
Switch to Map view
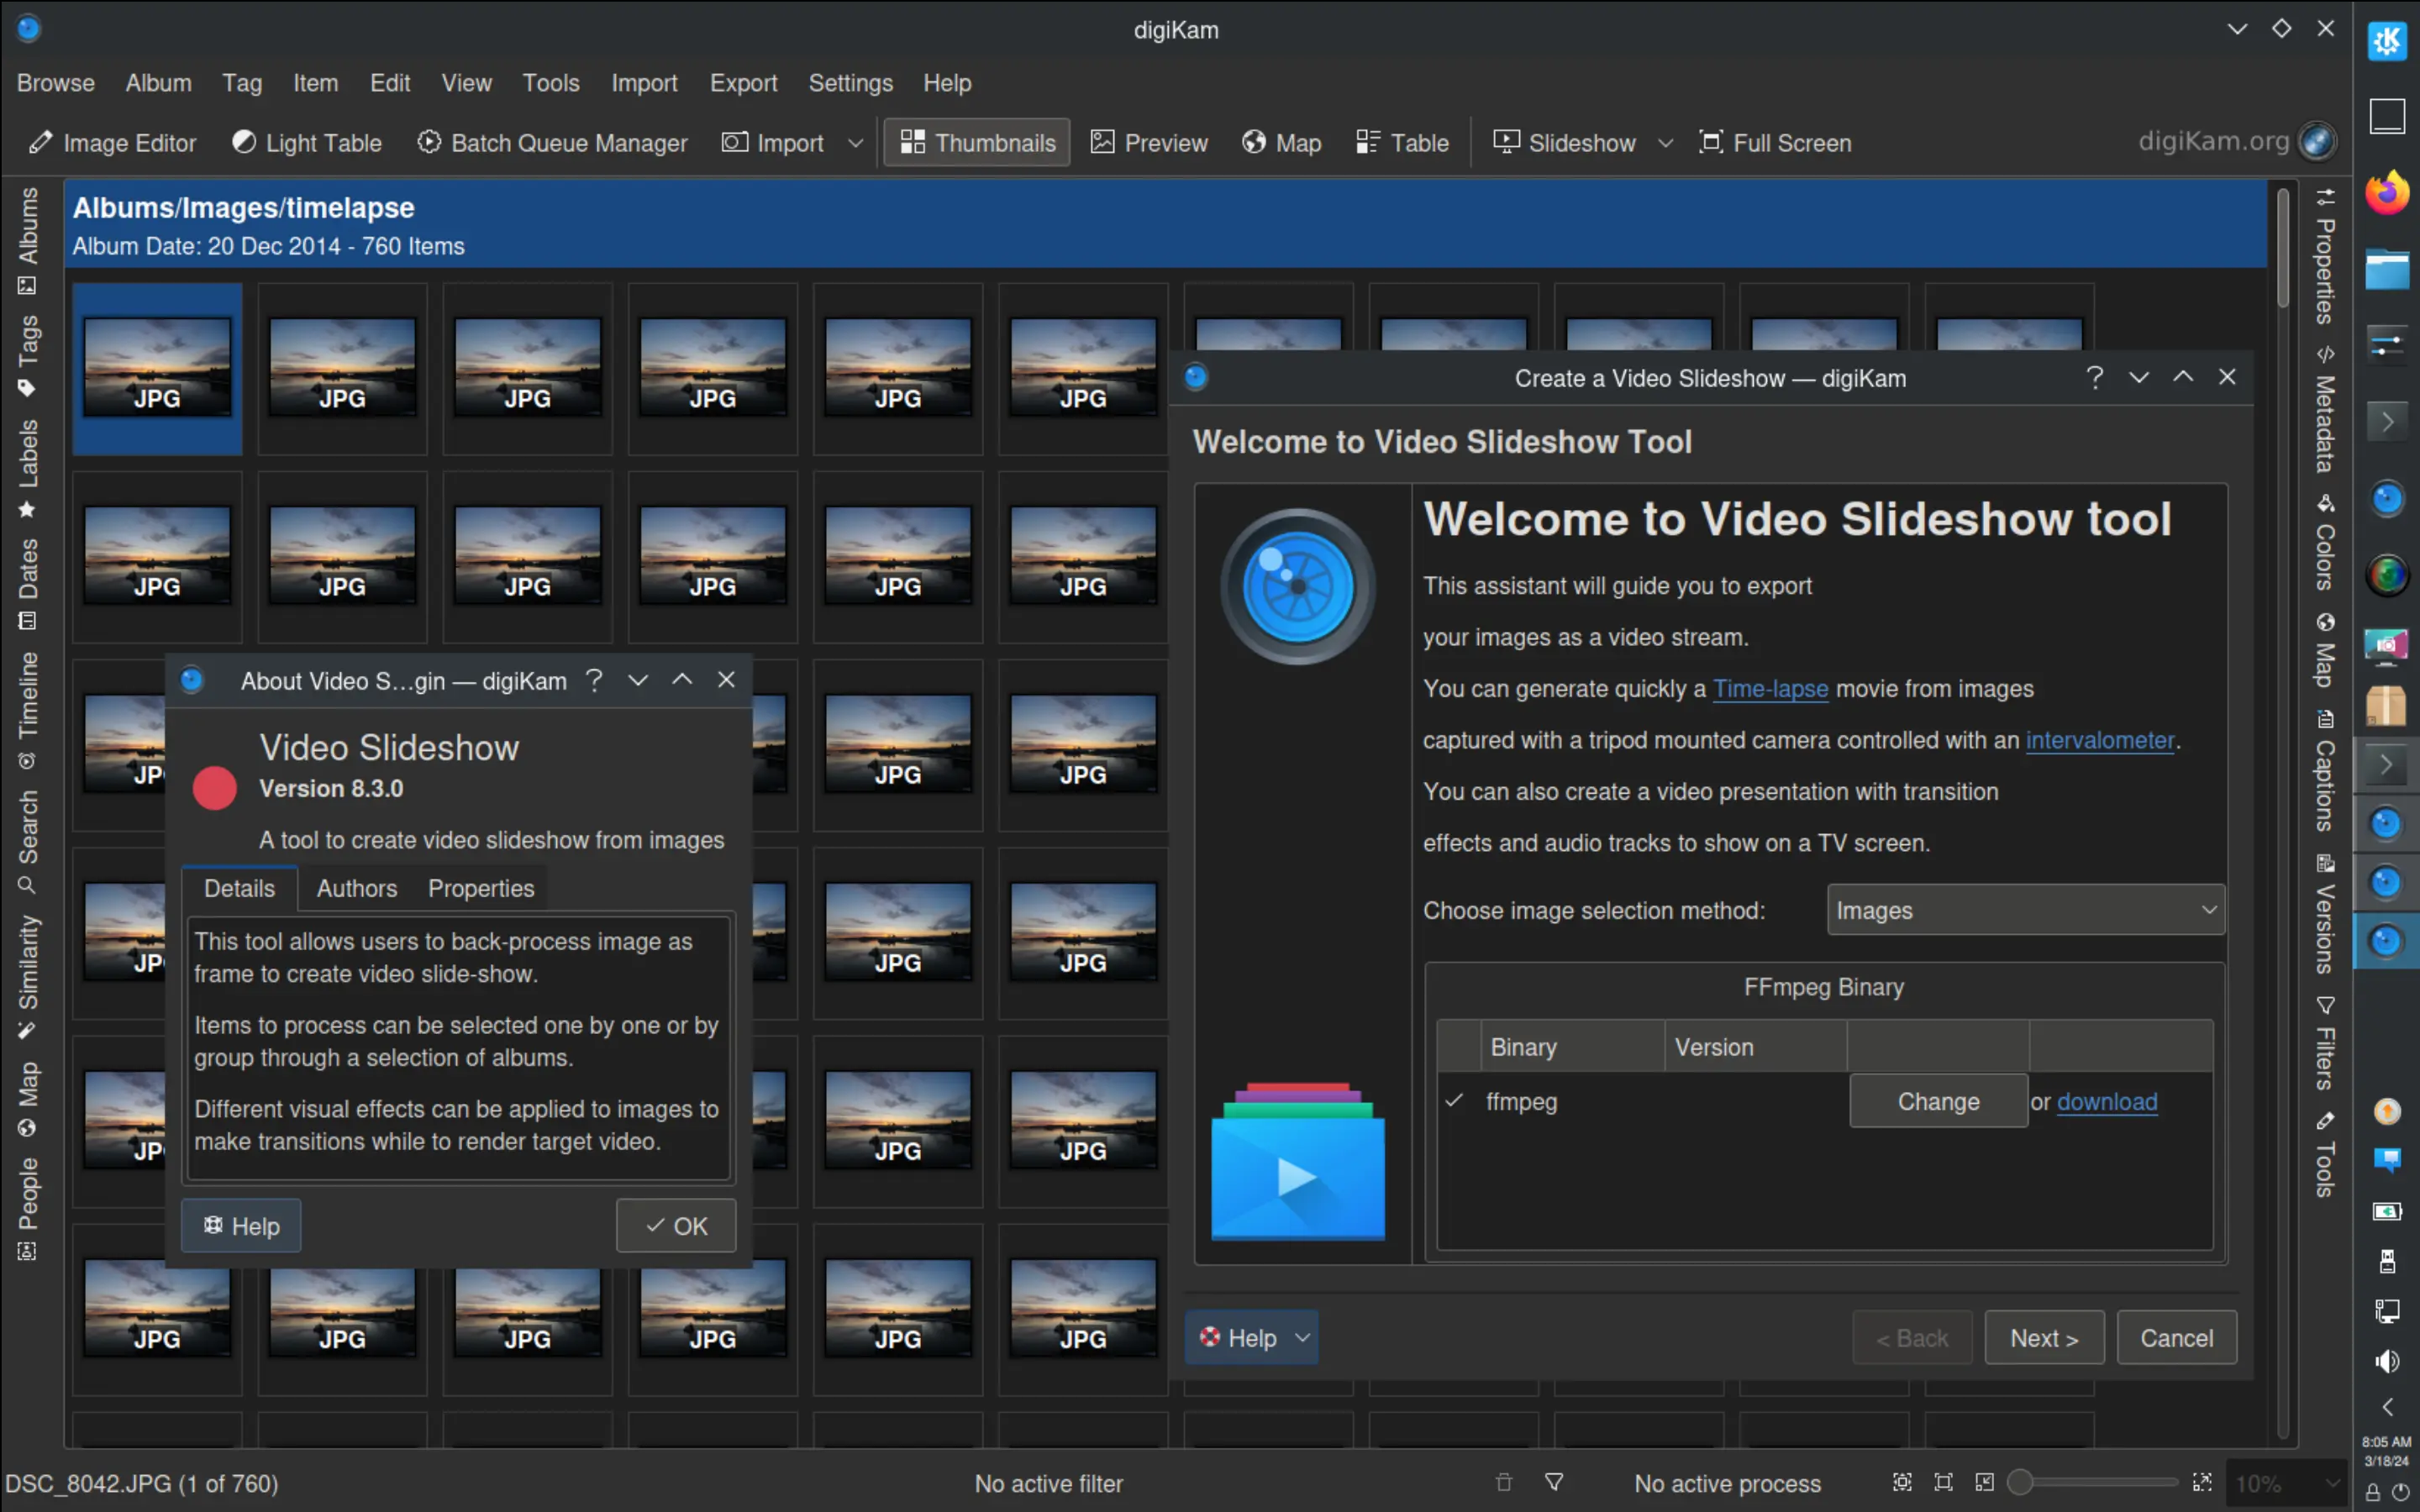[1281, 142]
